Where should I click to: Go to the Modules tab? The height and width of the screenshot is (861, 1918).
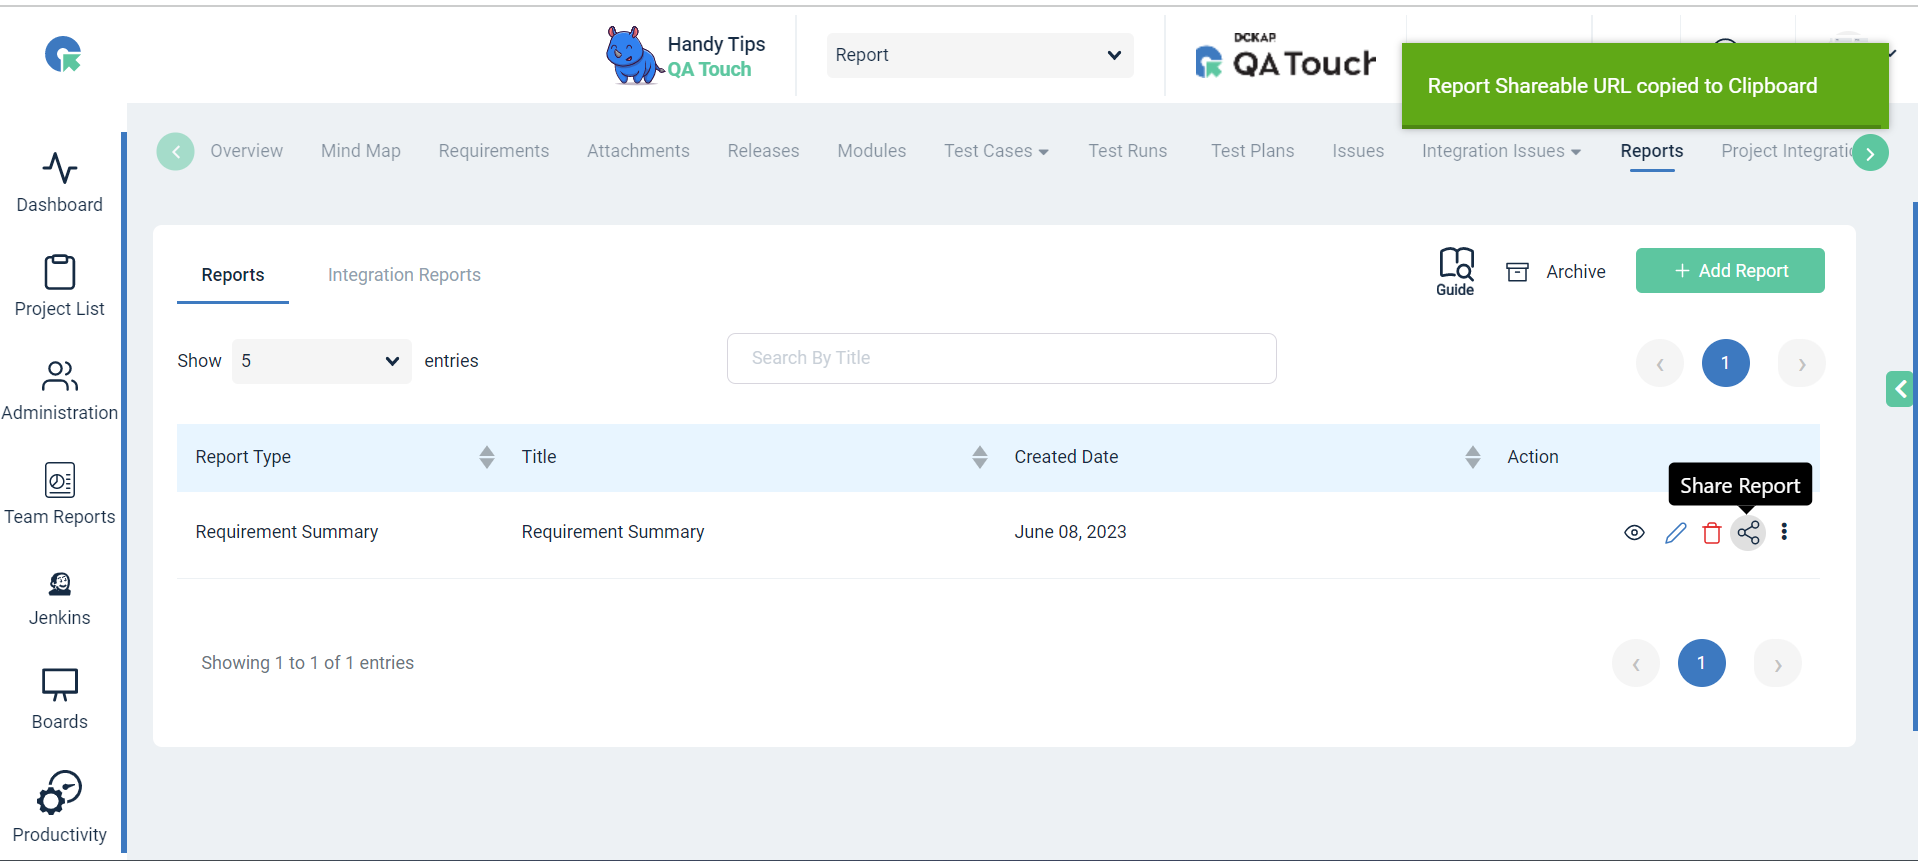872,151
